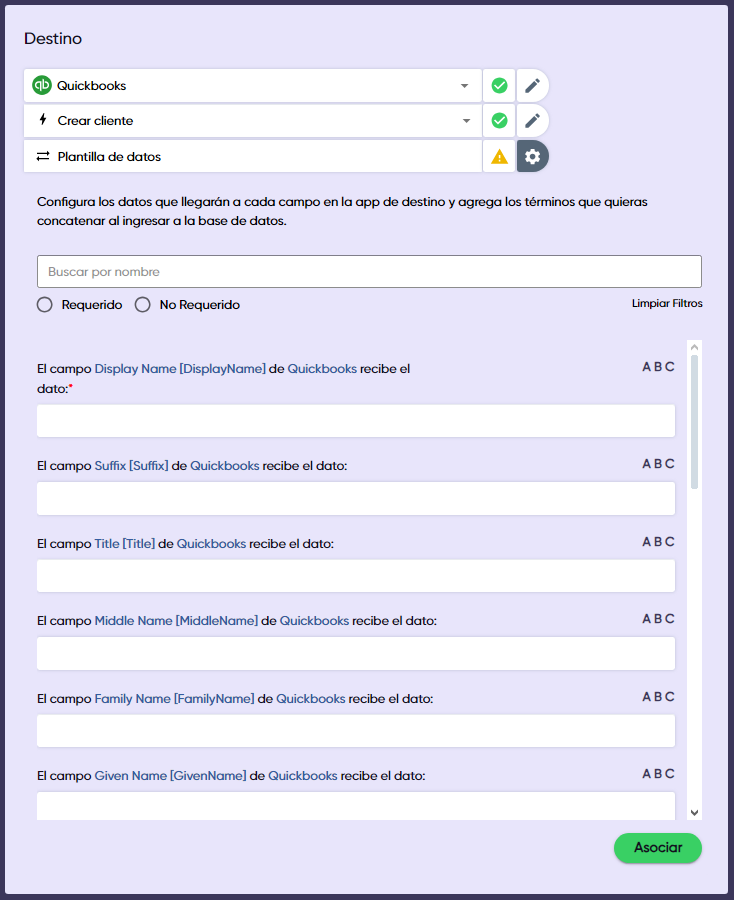Click green checkmark status next to Quickbooks
The width and height of the screenshot is (734, 900).
point(499,86)
